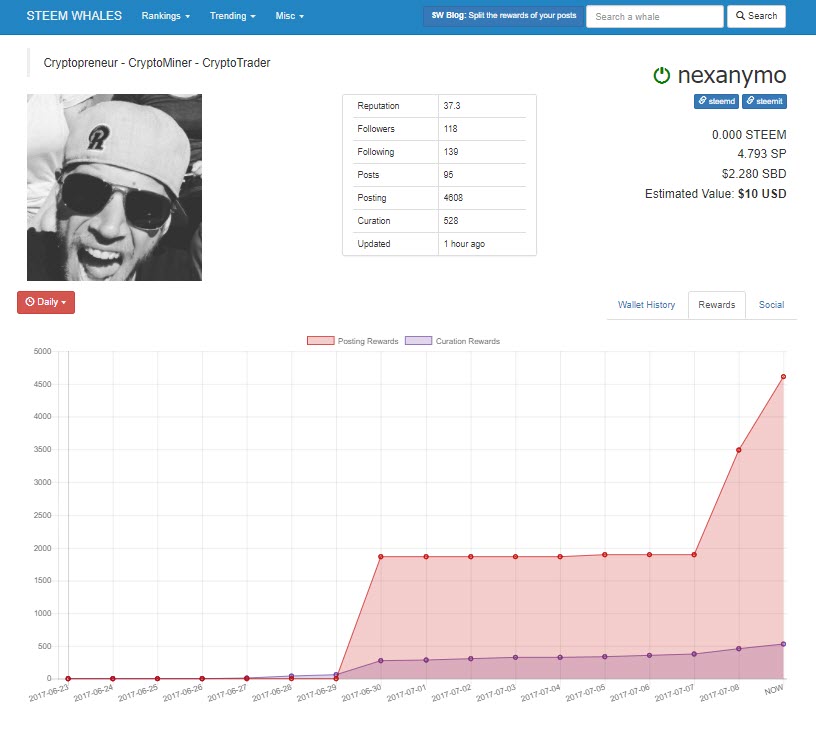
Task: Select Updated value 1 hour ago
Action: coord(464,244)
